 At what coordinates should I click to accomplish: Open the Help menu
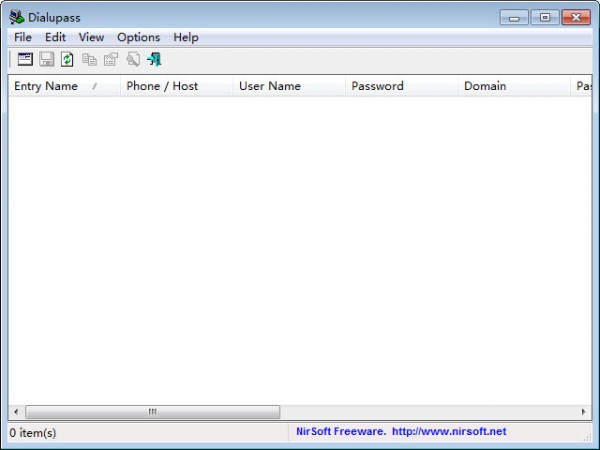click(x=186, y=38)
